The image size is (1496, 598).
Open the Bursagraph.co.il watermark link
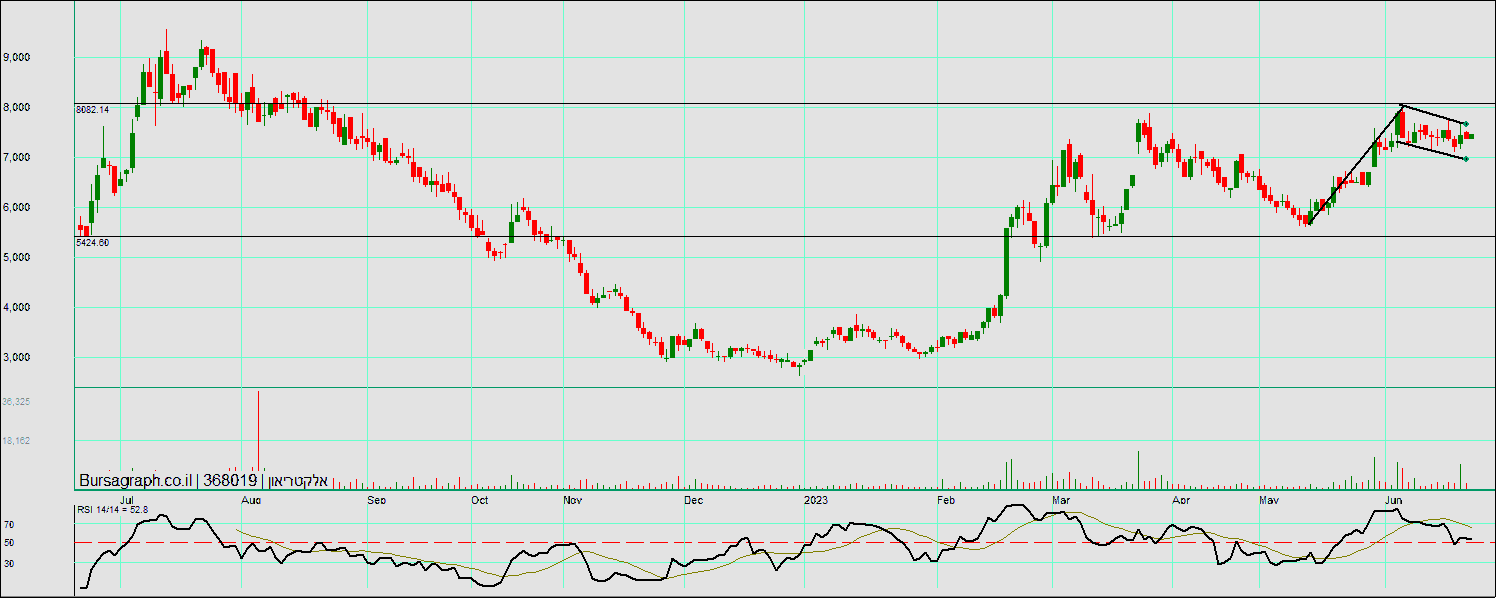pyautogui.click(x=135, y=480)
